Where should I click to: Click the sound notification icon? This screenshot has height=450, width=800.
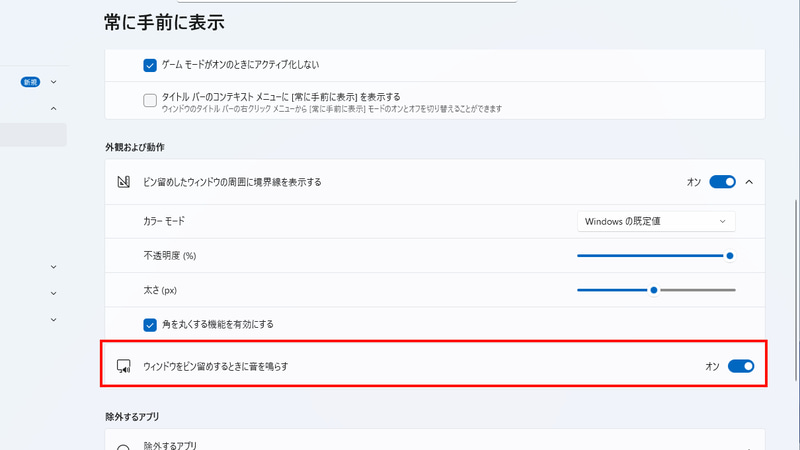coord(123,366)
